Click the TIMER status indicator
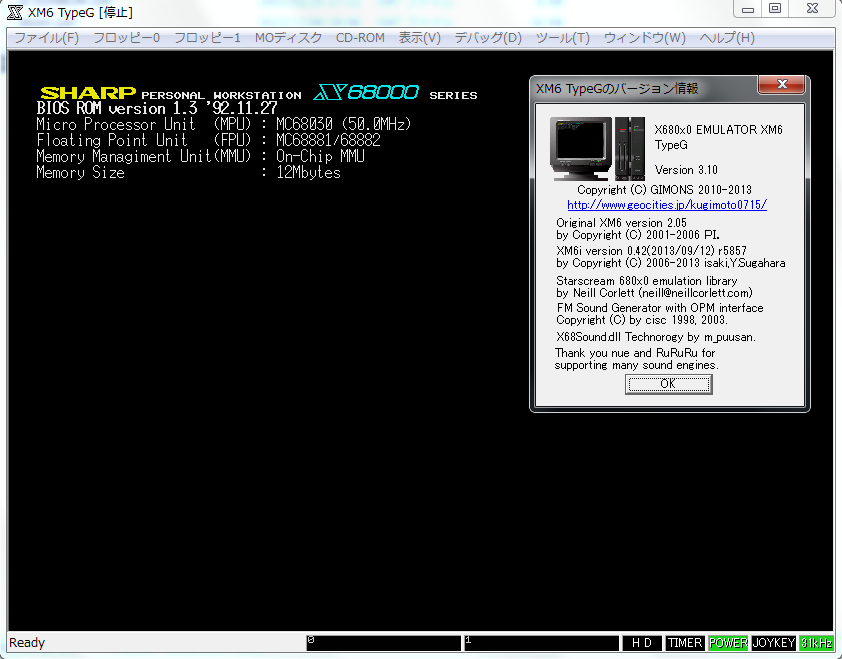Screen dimensions: 842x659 (x=685, y=643)
